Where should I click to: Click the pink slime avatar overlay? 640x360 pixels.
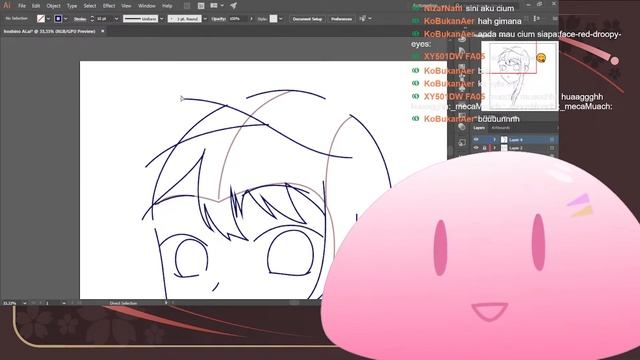pyautogui.click(x=480, y=256)
